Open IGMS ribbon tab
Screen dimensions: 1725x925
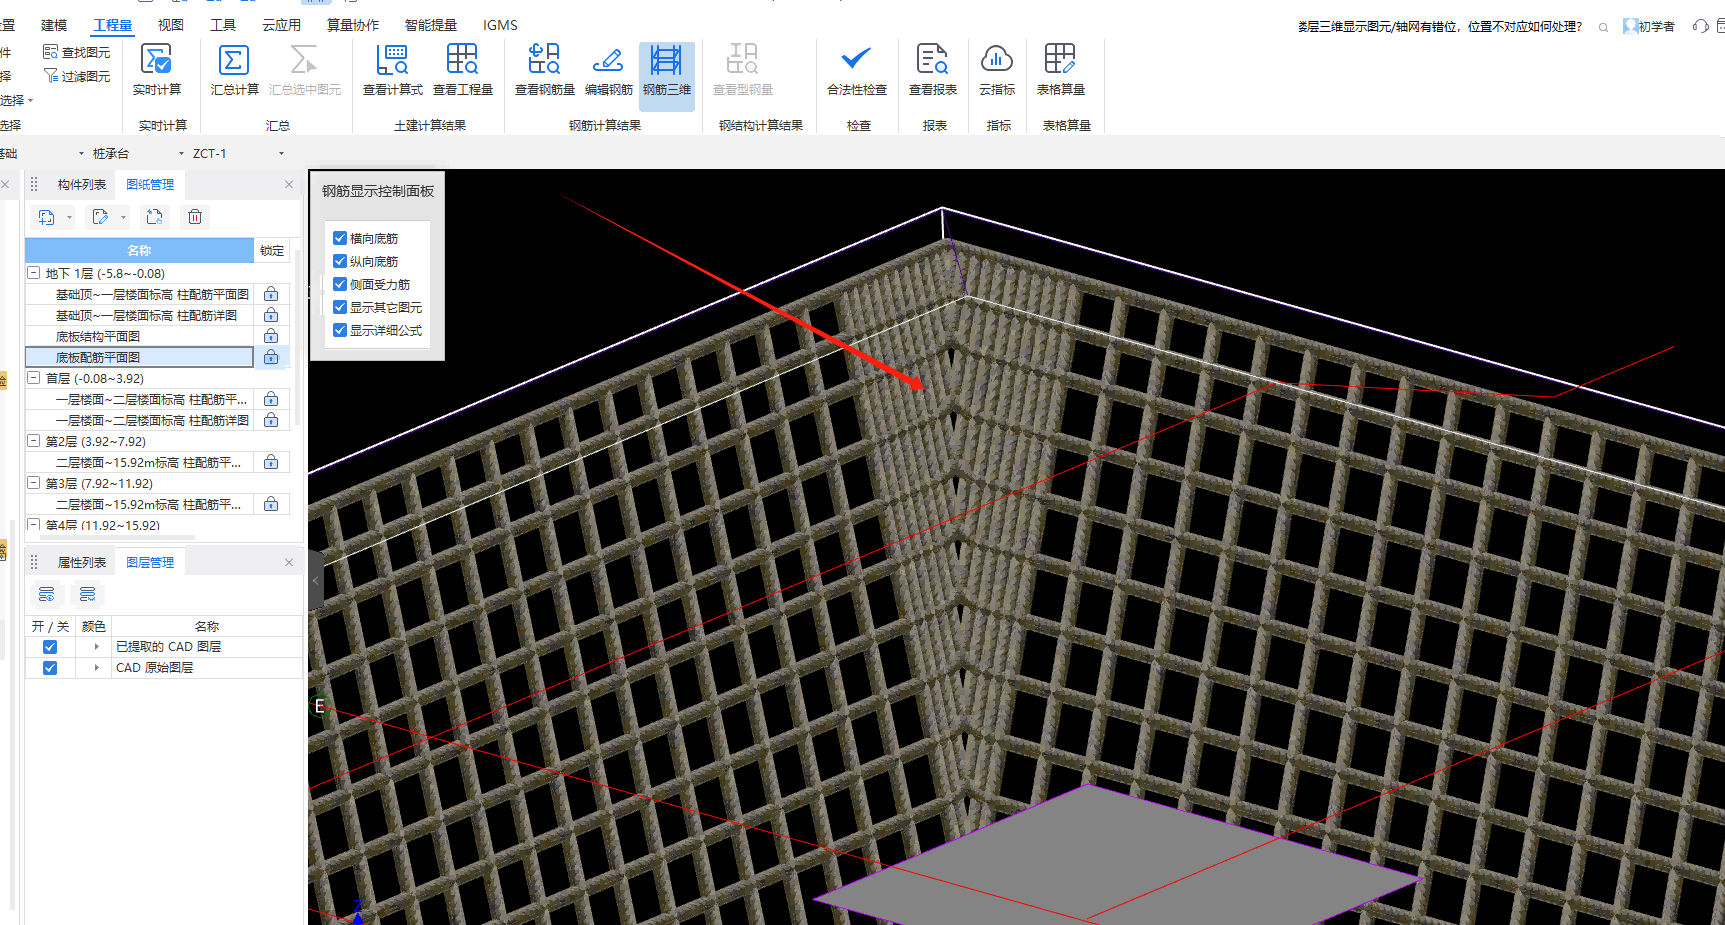pos(500,25)
